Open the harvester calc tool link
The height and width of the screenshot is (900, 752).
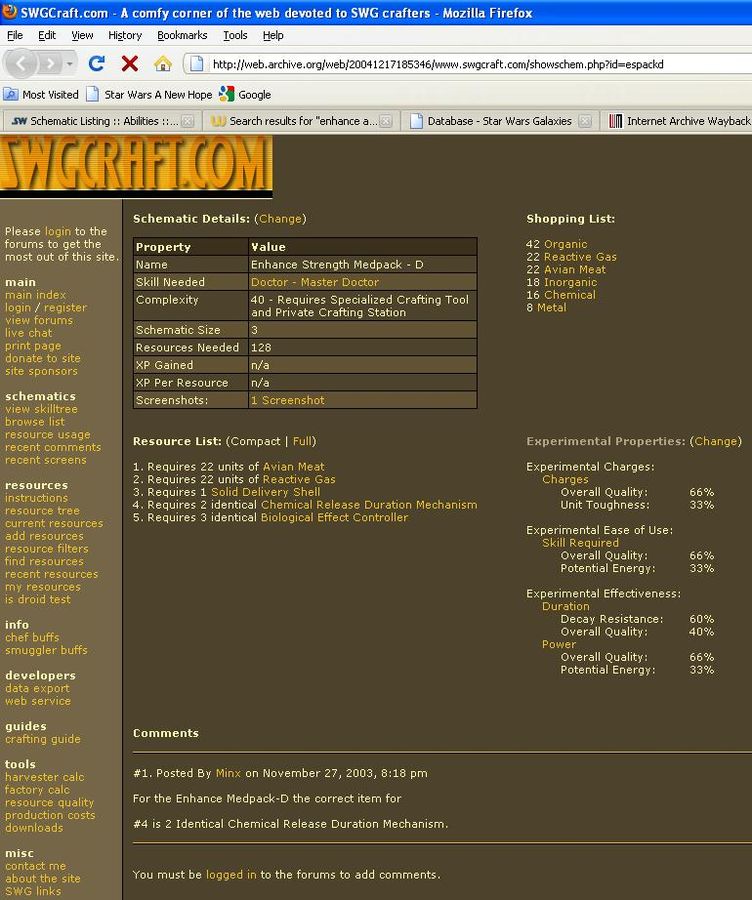point(44,777)
